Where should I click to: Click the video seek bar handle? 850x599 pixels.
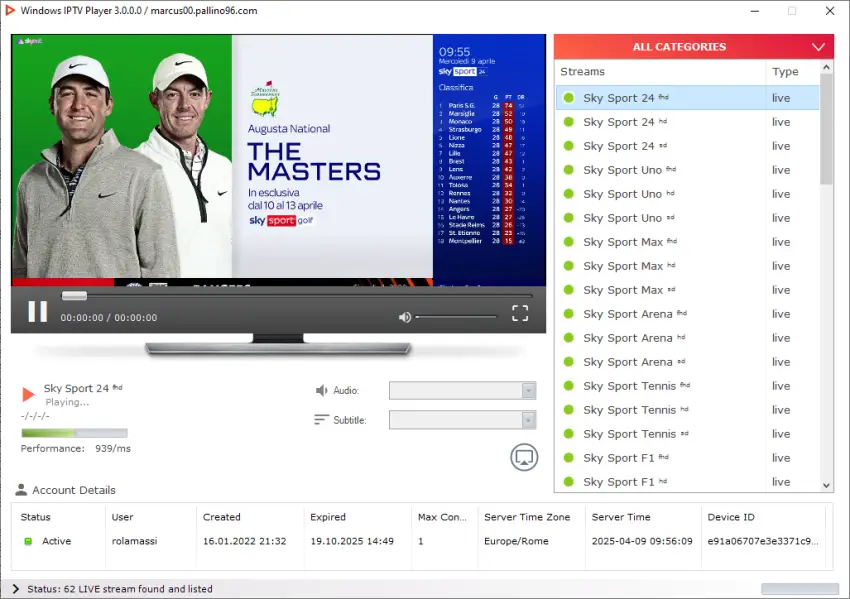(x=74, y=295)
